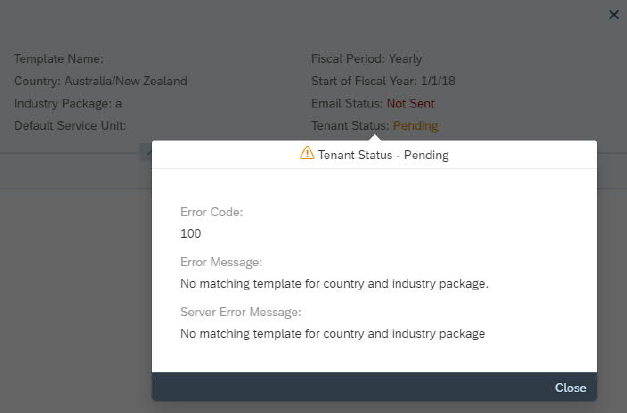Screen dimensions: 627x413
Task: Click the Default Service Unit label
Action: click(70, 126)
